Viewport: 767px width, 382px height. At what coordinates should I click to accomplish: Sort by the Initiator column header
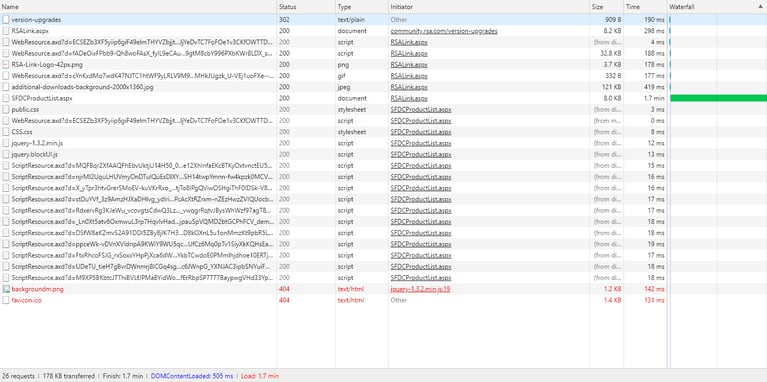click(x=489, y=7)
